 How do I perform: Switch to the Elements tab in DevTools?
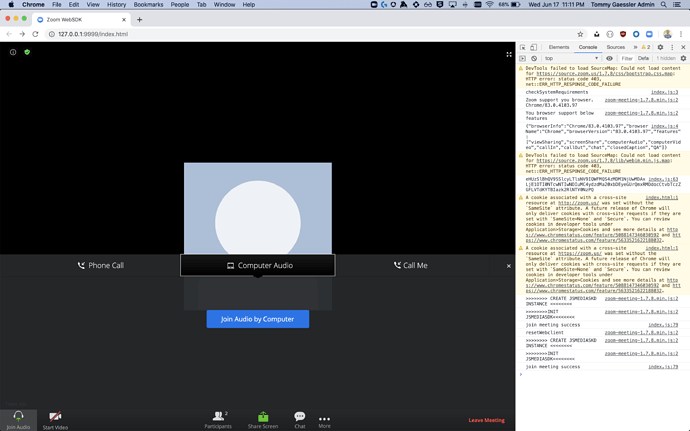pos(559,47)
